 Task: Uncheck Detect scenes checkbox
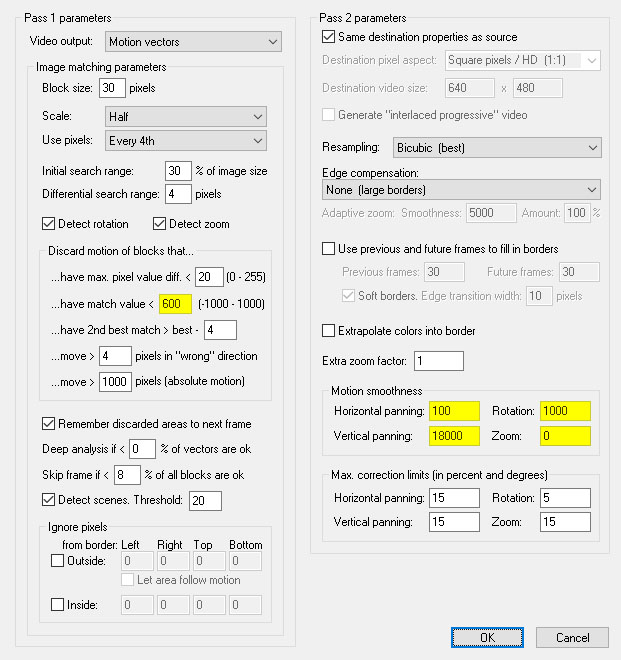click(x=49, y=500)
